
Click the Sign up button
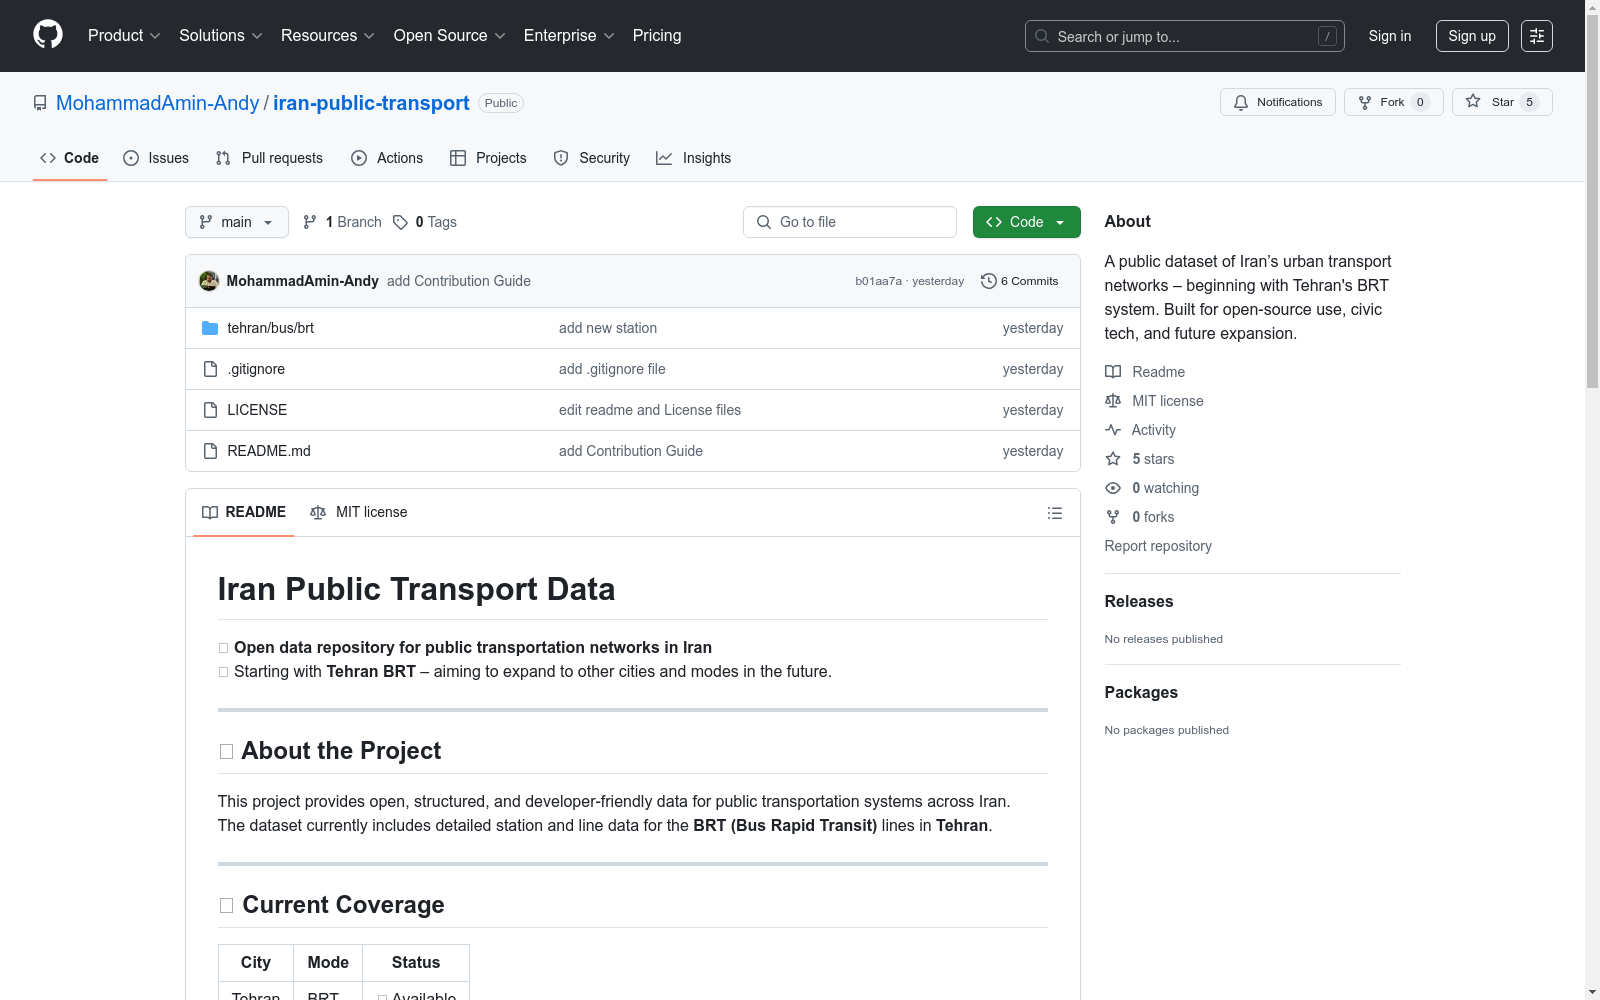click(1472, 36)
